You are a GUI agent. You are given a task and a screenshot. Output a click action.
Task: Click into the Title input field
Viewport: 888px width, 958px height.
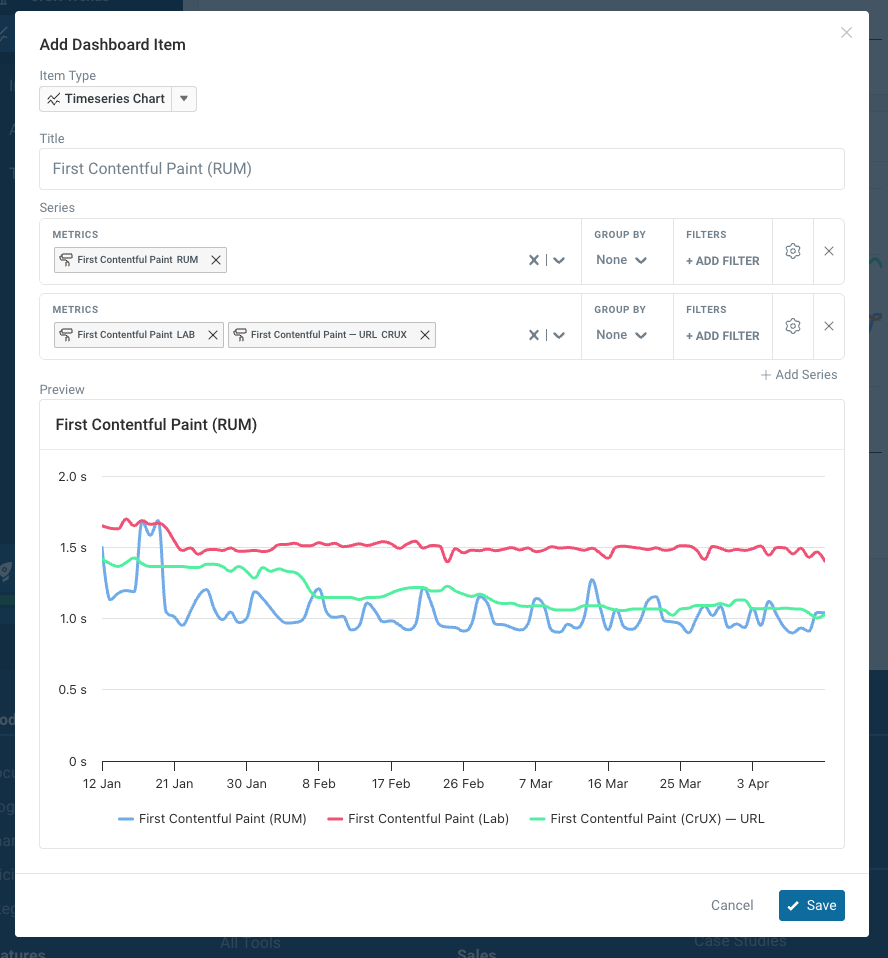pyautogui.click(x=442, y=169)
